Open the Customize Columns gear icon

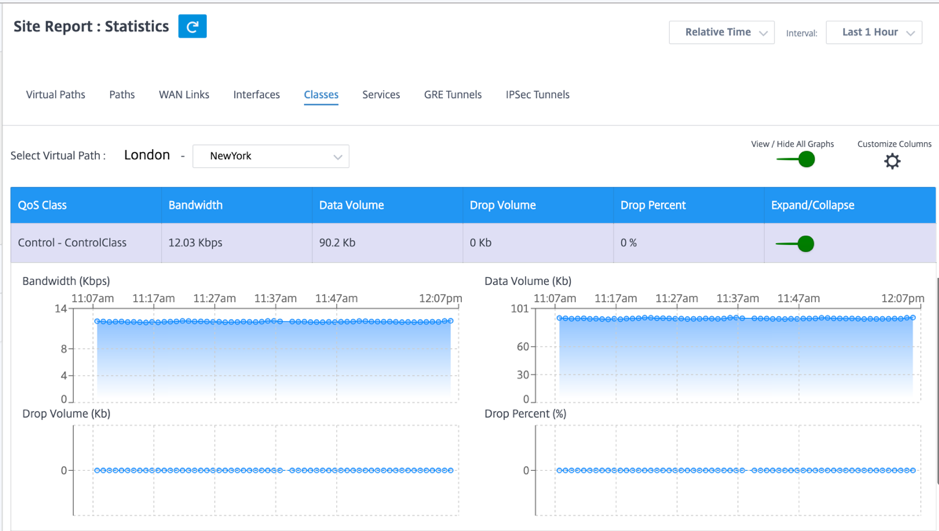tap(892, 161)
